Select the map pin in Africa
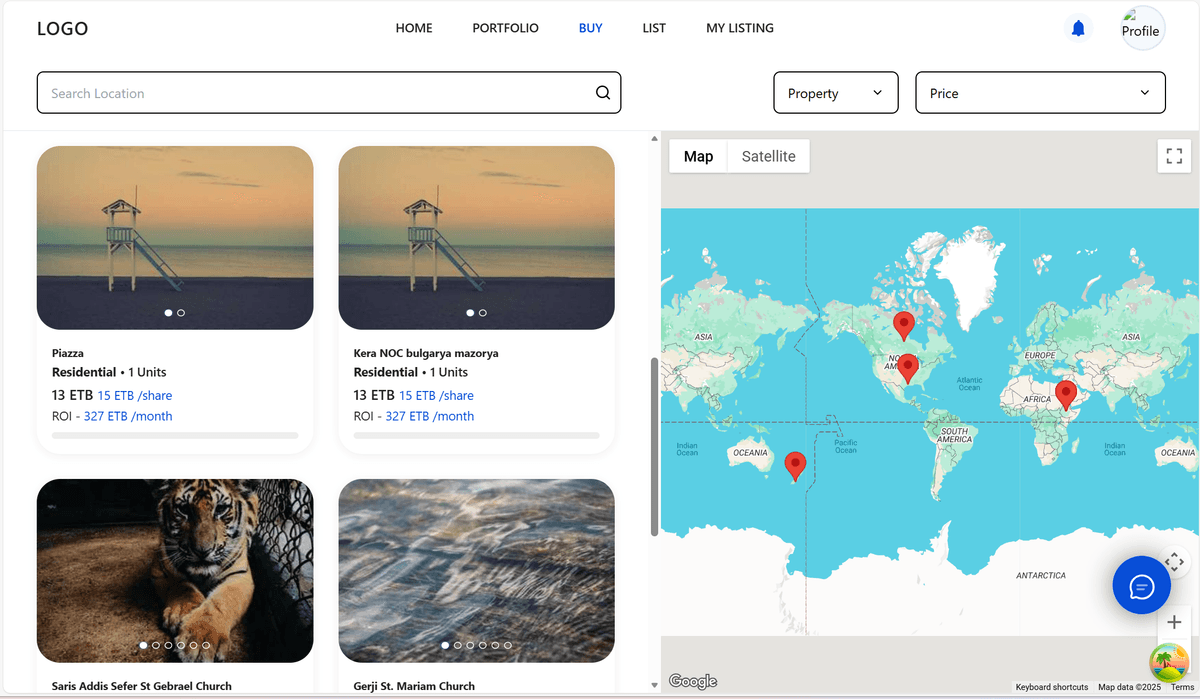 coord(1066,395)
